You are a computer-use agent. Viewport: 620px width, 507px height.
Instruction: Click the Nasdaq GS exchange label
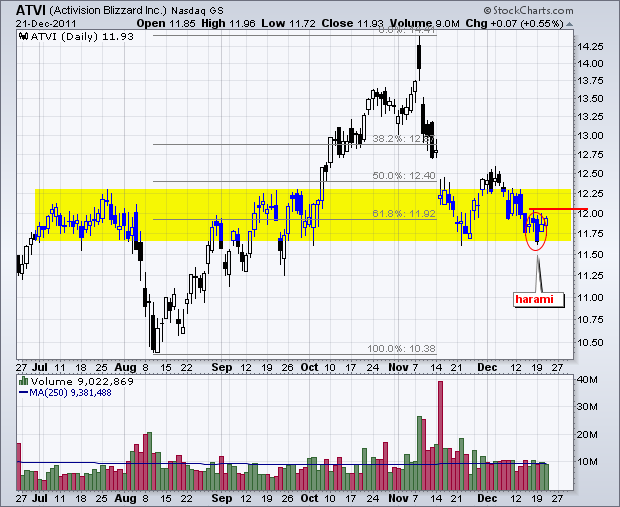coord(197,11)
